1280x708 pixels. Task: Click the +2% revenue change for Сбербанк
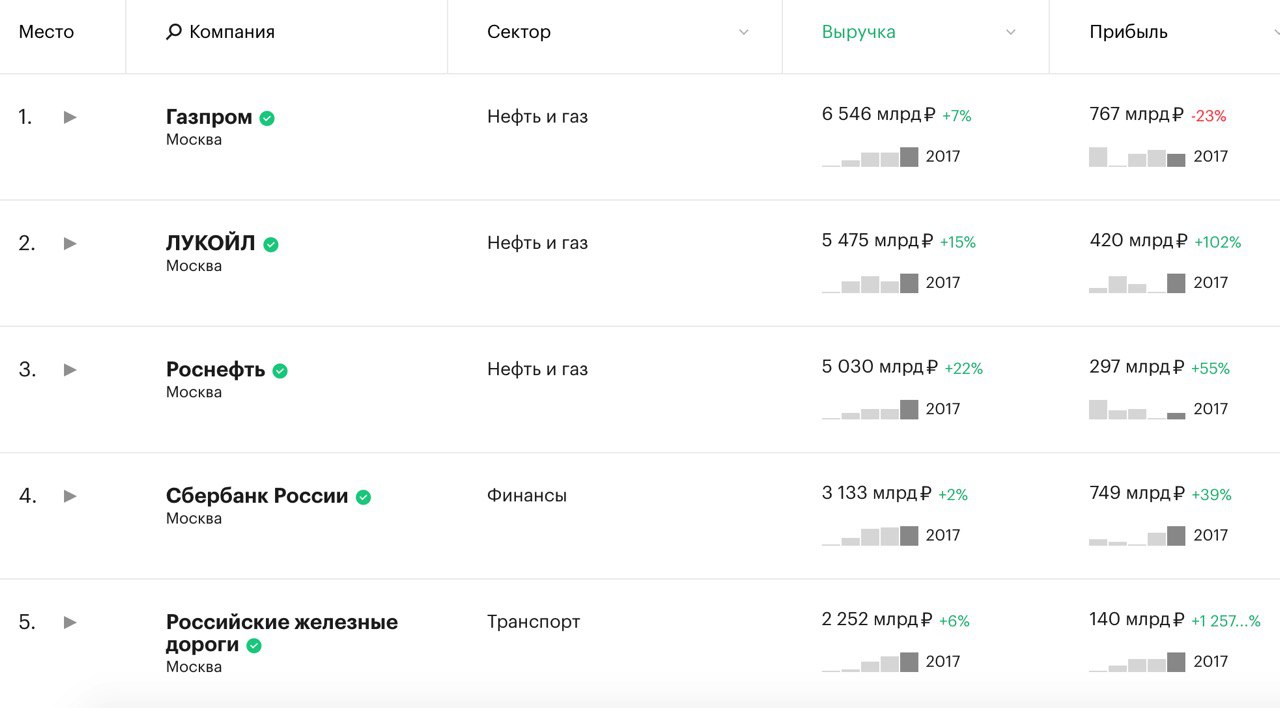coord(953,495)
